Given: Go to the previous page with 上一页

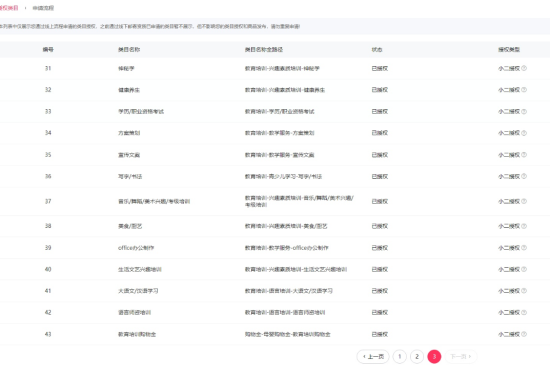Looking at the screenshot, I should 373,357.
